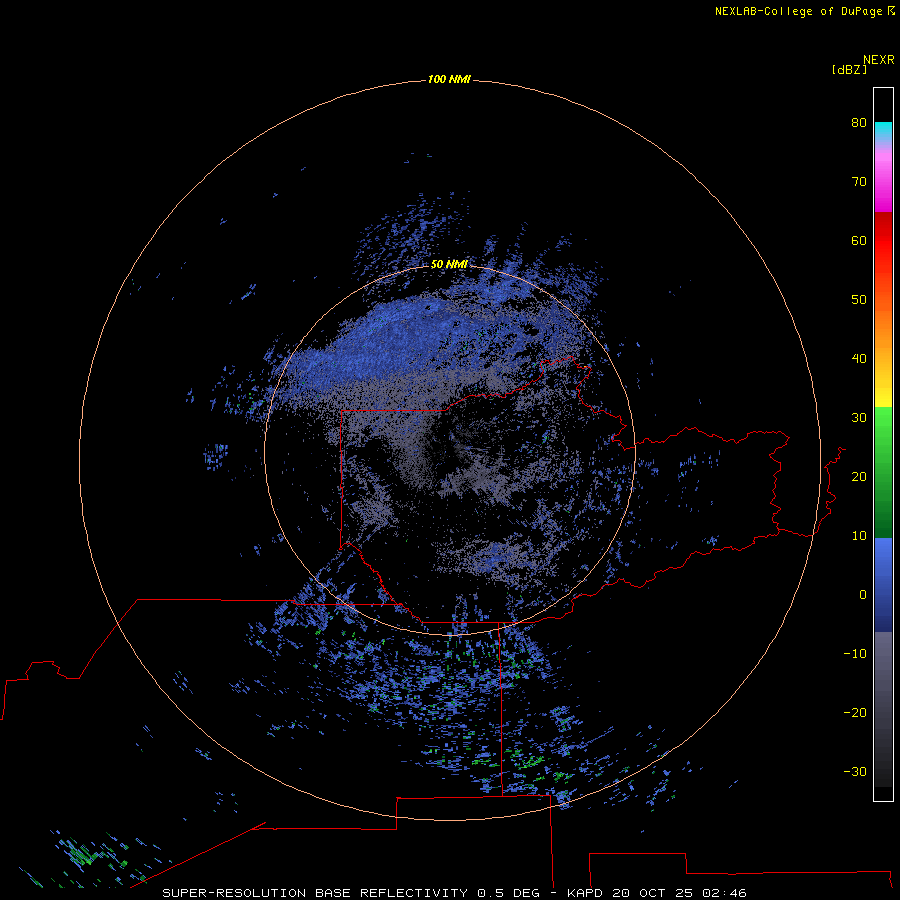Click the 80 dBZ scale value
900x900 pixels.
(859, 122)
